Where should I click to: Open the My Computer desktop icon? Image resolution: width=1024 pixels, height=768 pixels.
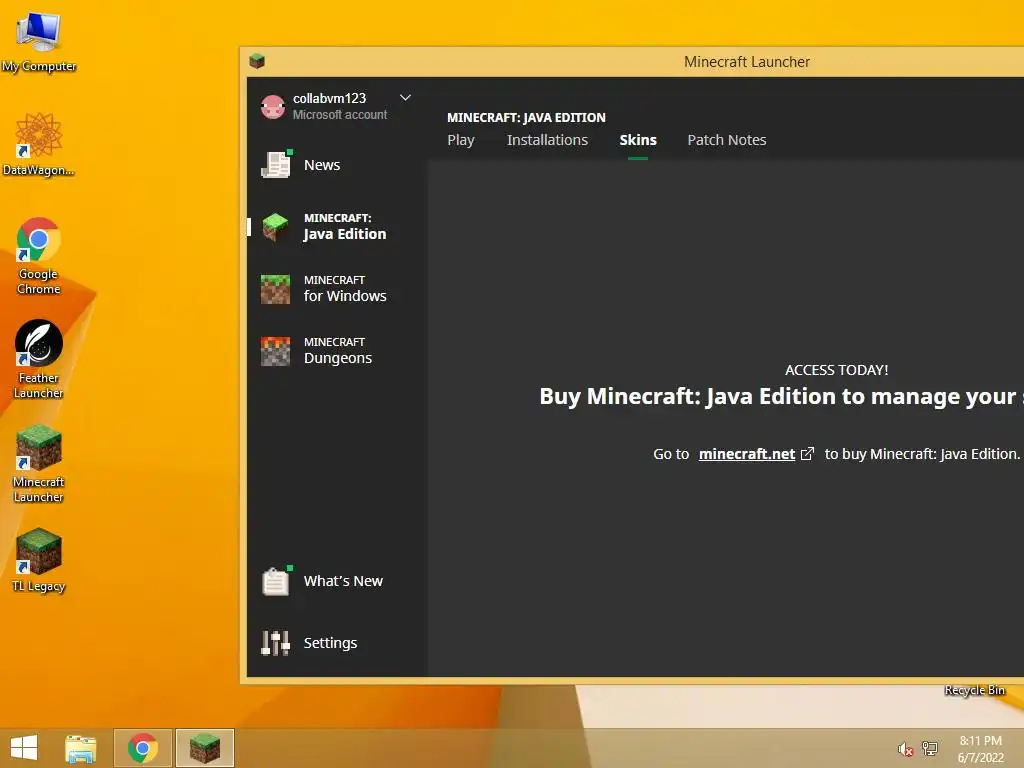coord(39,42)
